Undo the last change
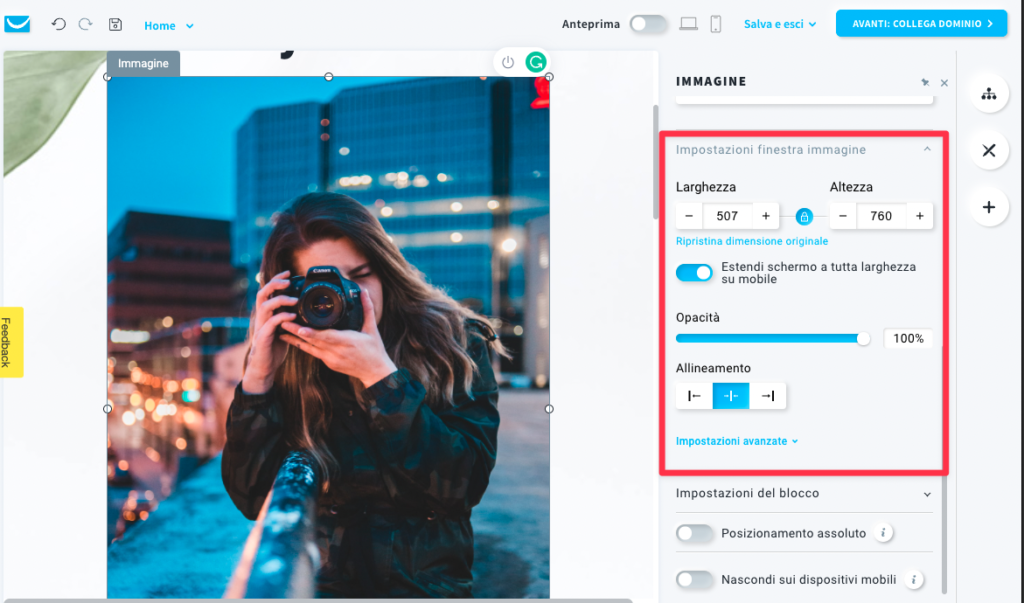This screenshot has width=1024, height=603. point(58,24)
